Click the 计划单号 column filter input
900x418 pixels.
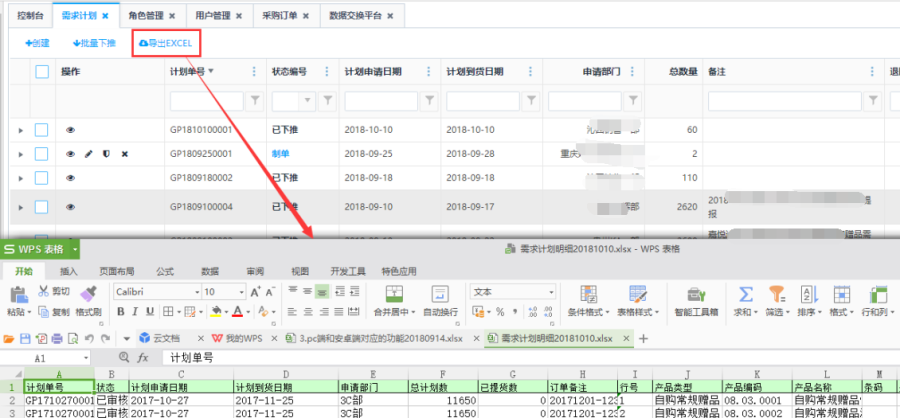tap(206, 100)
